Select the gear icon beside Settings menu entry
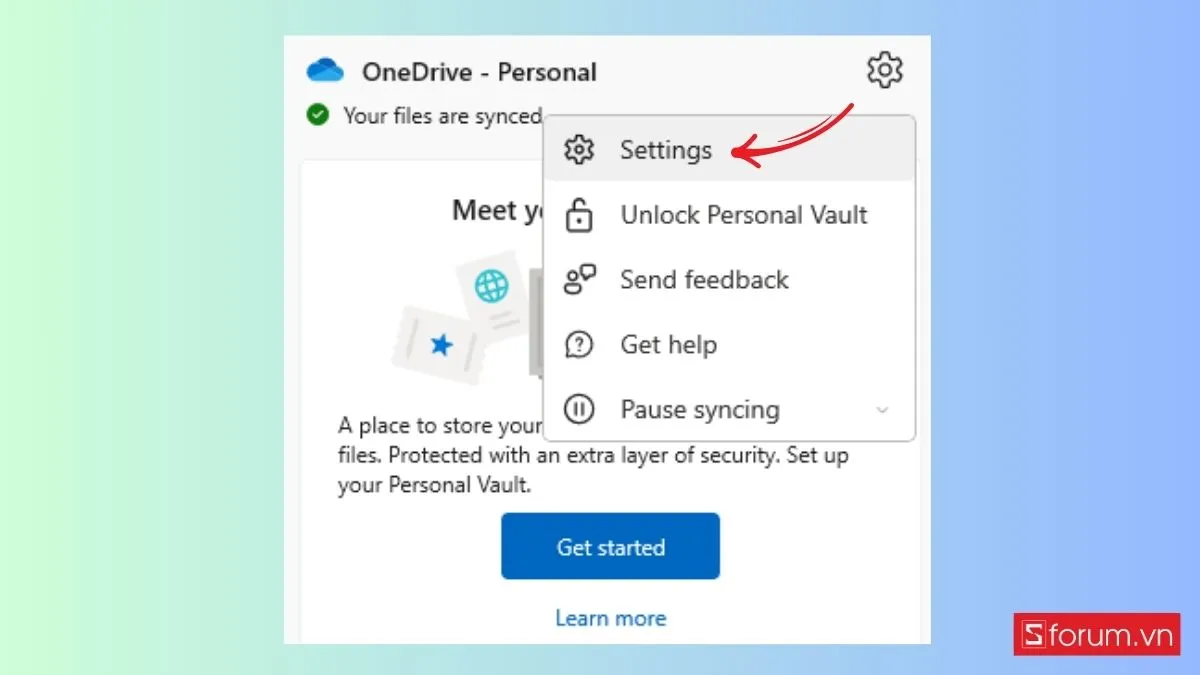The width and height of the screenshot is (1200, 675). click(579, 149)
